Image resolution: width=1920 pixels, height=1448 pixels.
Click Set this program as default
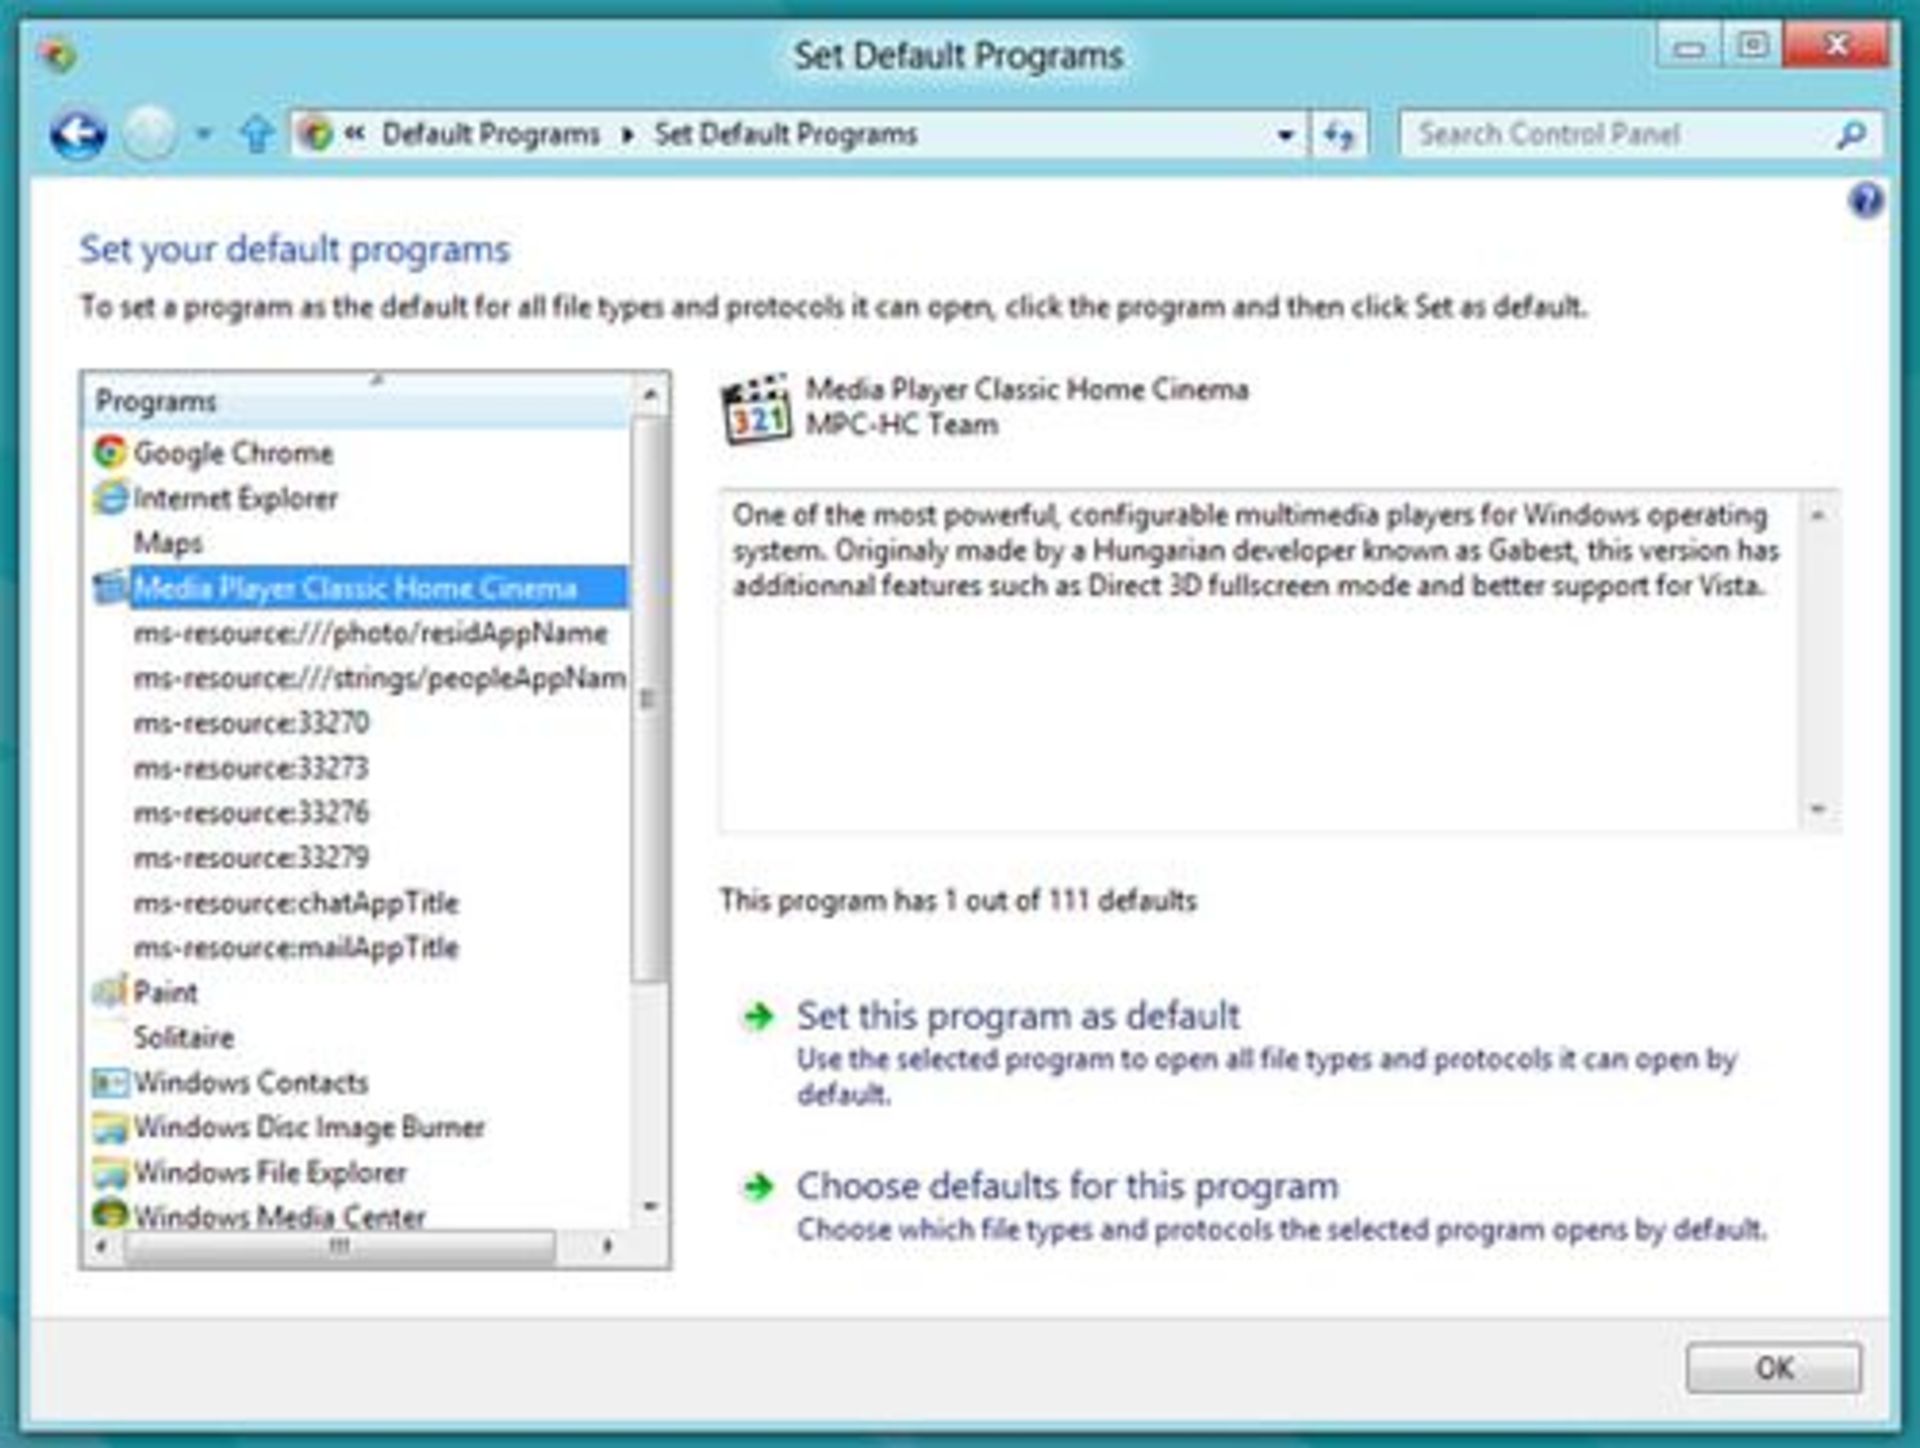(1018, 1016)
